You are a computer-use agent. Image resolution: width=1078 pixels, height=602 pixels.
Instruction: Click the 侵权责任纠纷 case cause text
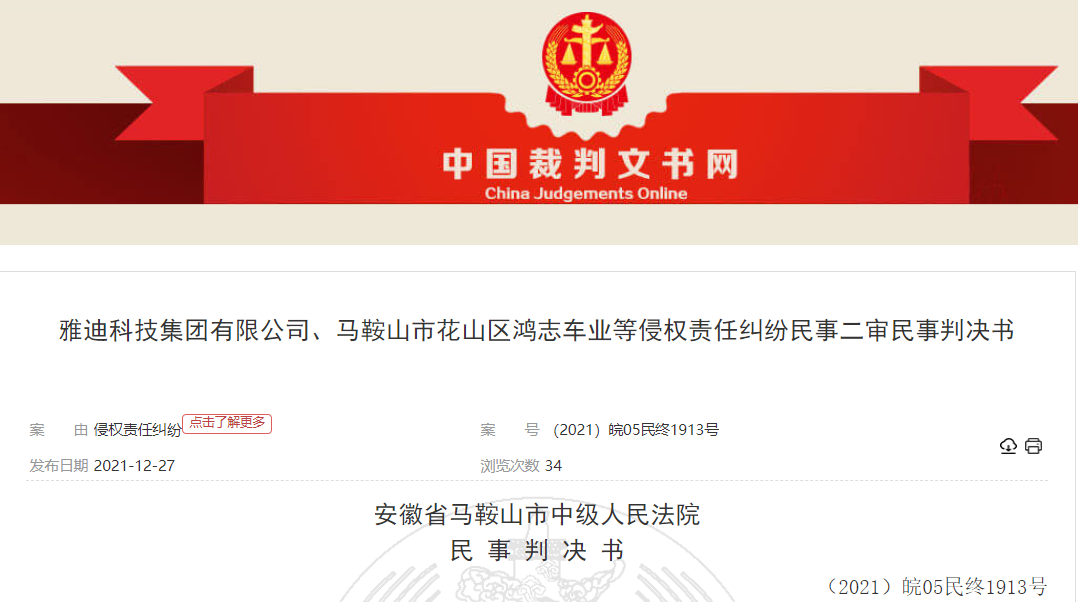pos(138,430)
